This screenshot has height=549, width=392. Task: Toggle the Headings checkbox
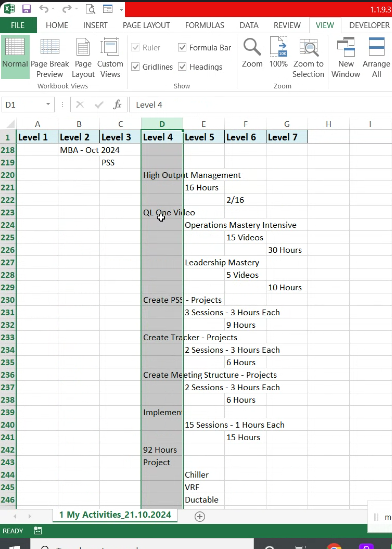182,67
